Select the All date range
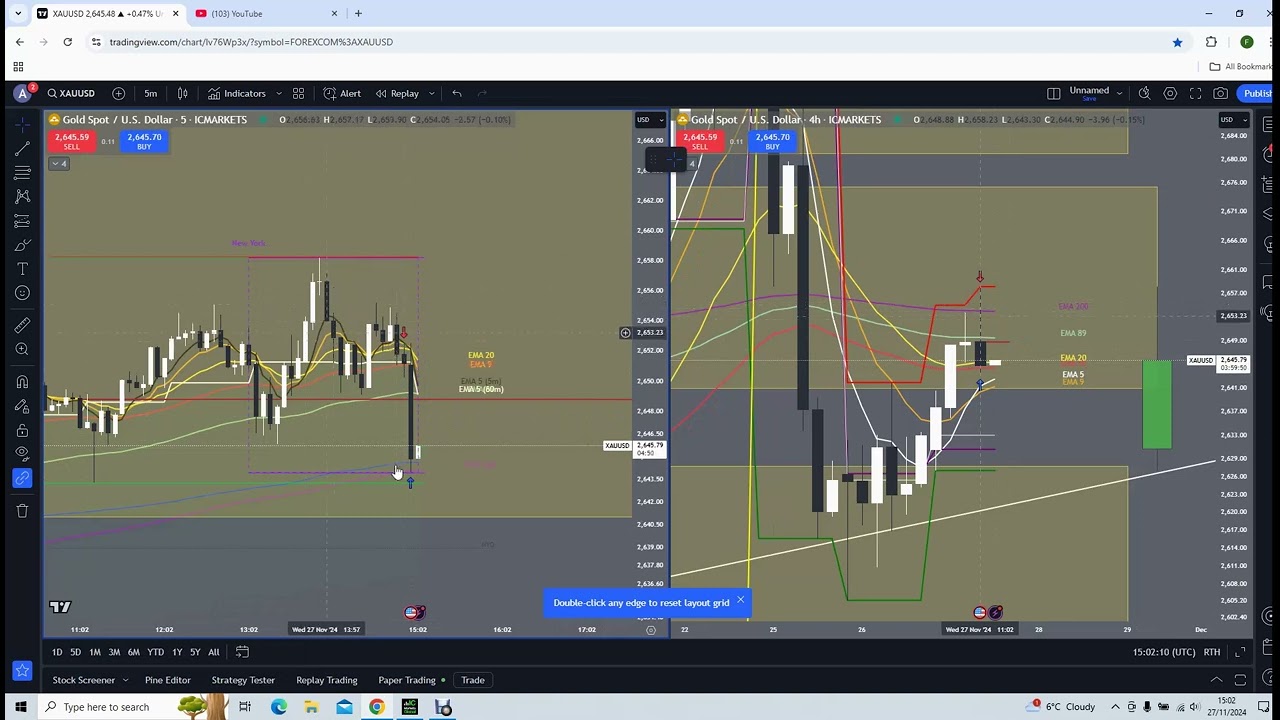This screenshot has width=1280, height=720. coord(213,652)
